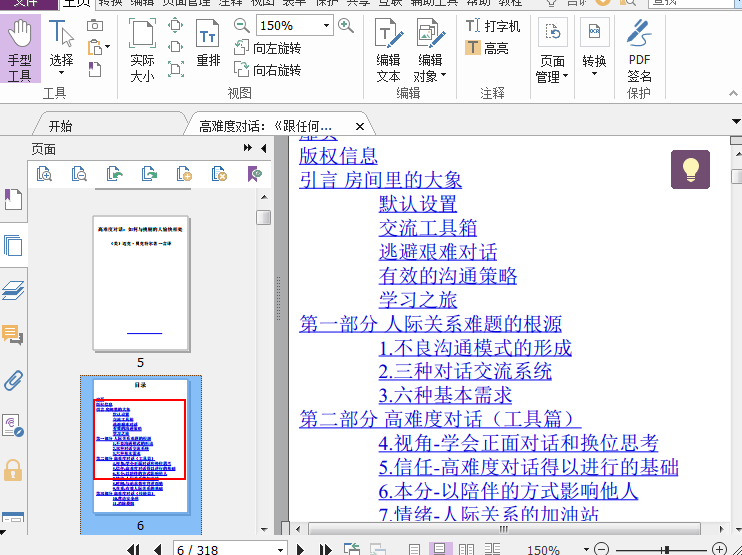The width and height of the screenshot is (742, 555).
Task: Enable continuous page view mode
Action: pos(440,549)
